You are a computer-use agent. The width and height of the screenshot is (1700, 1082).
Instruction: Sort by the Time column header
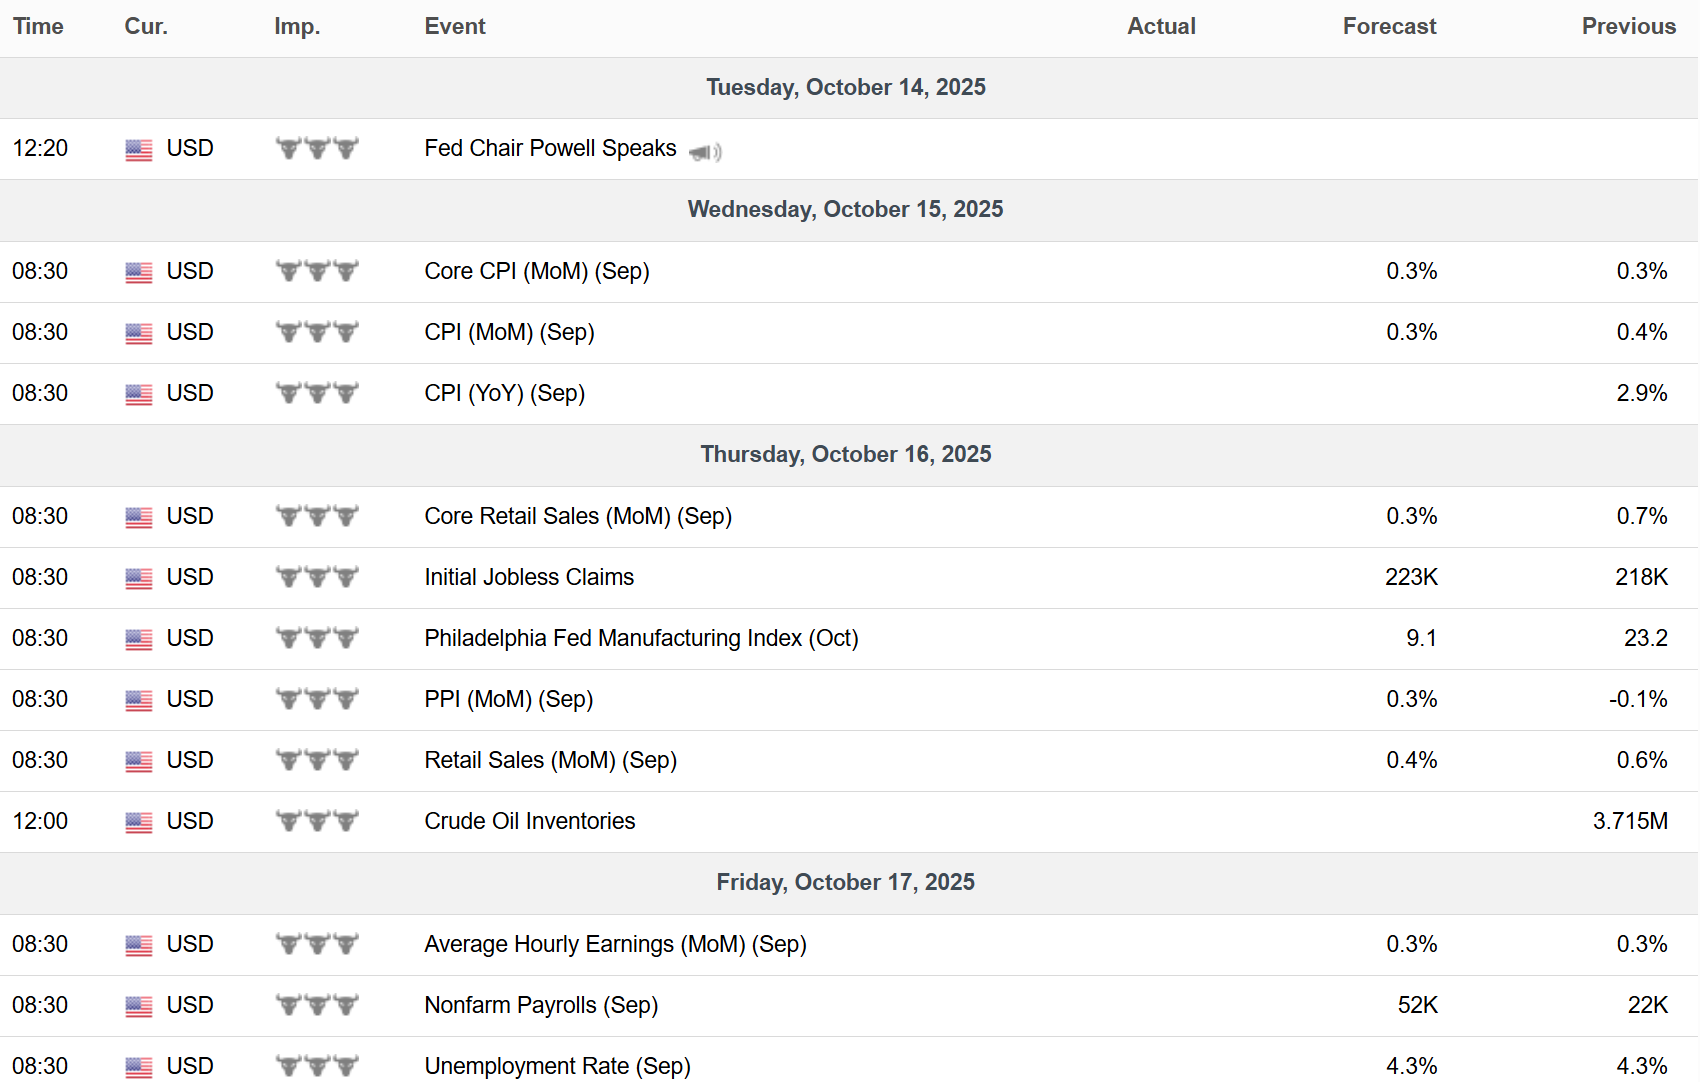[x=38, y=27]
